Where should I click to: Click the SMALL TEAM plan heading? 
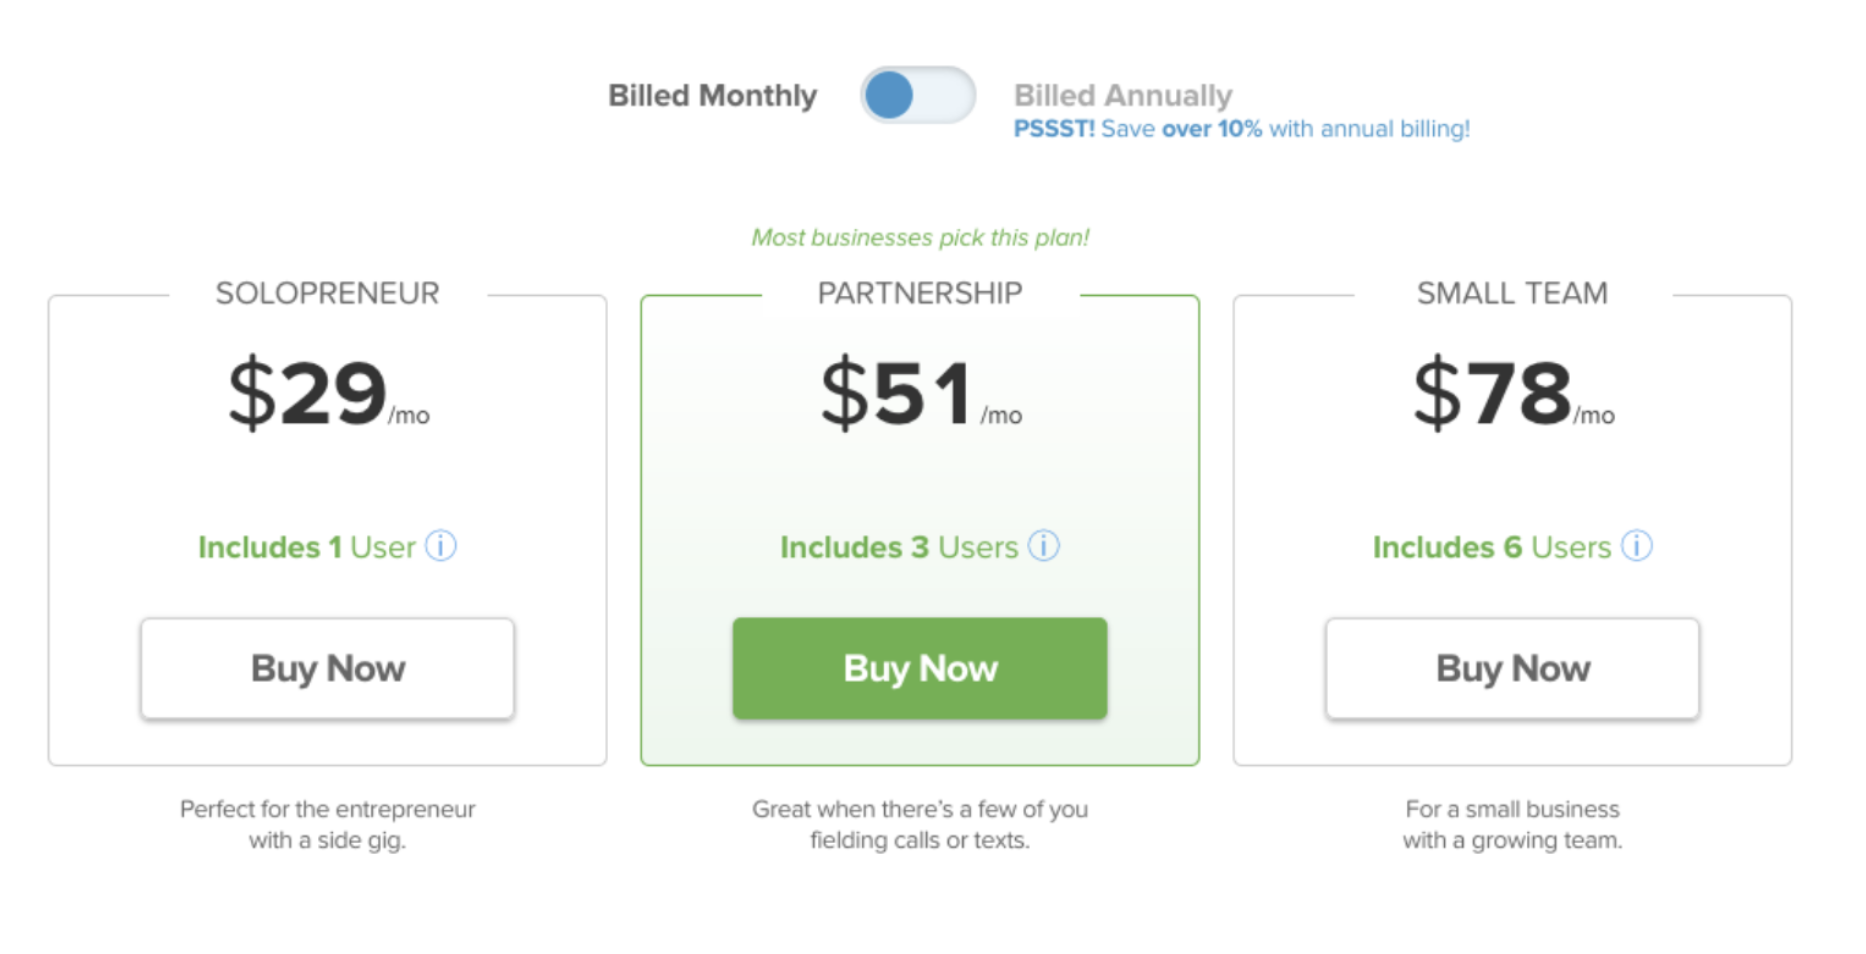pyautogui.click(x=1512, y=293)
